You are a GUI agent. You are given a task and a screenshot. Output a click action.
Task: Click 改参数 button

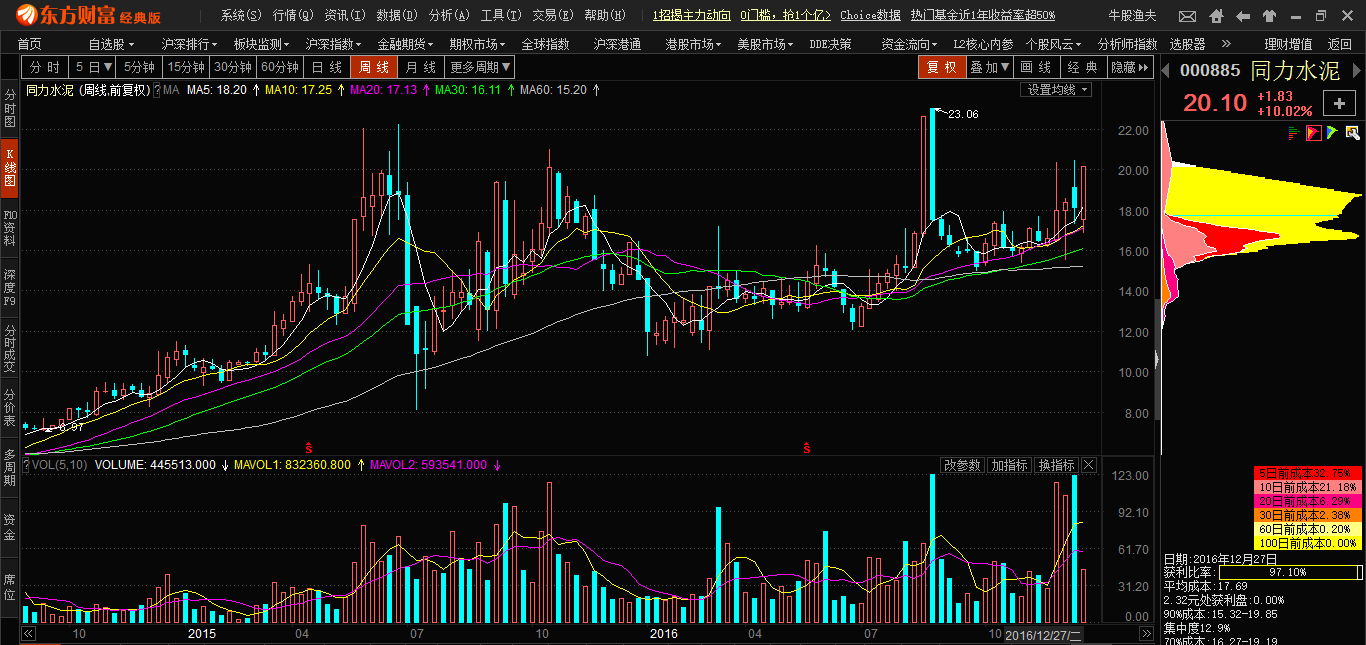[962, 465]
